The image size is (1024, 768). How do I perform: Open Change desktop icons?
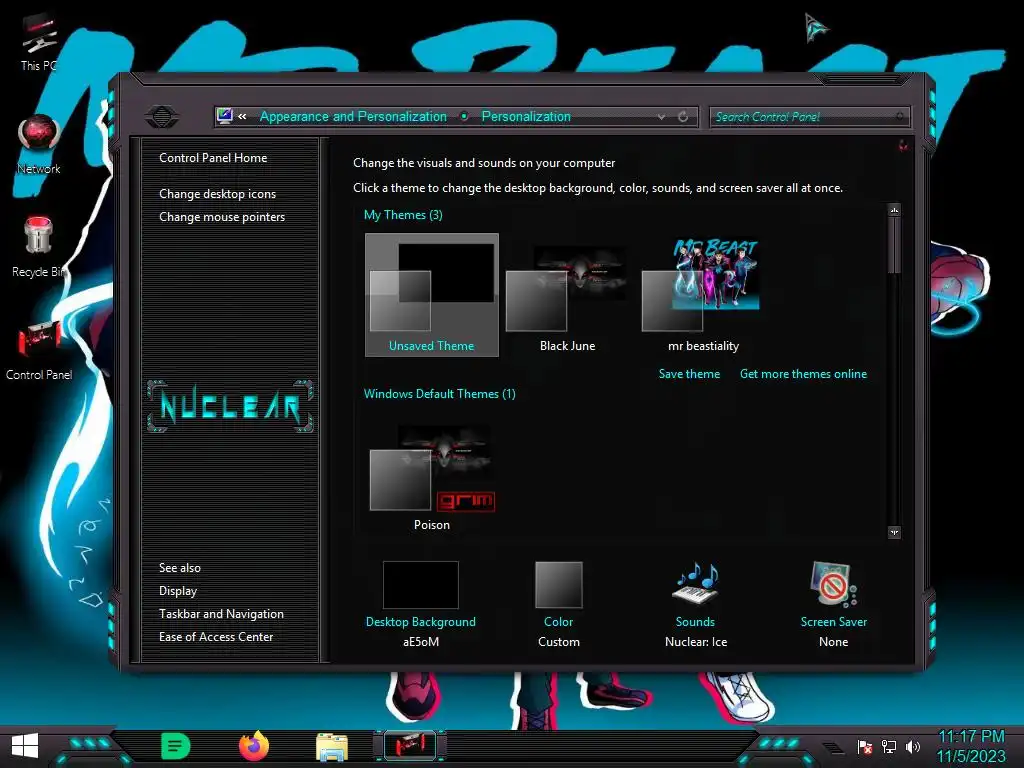click(x=217, y=194)
